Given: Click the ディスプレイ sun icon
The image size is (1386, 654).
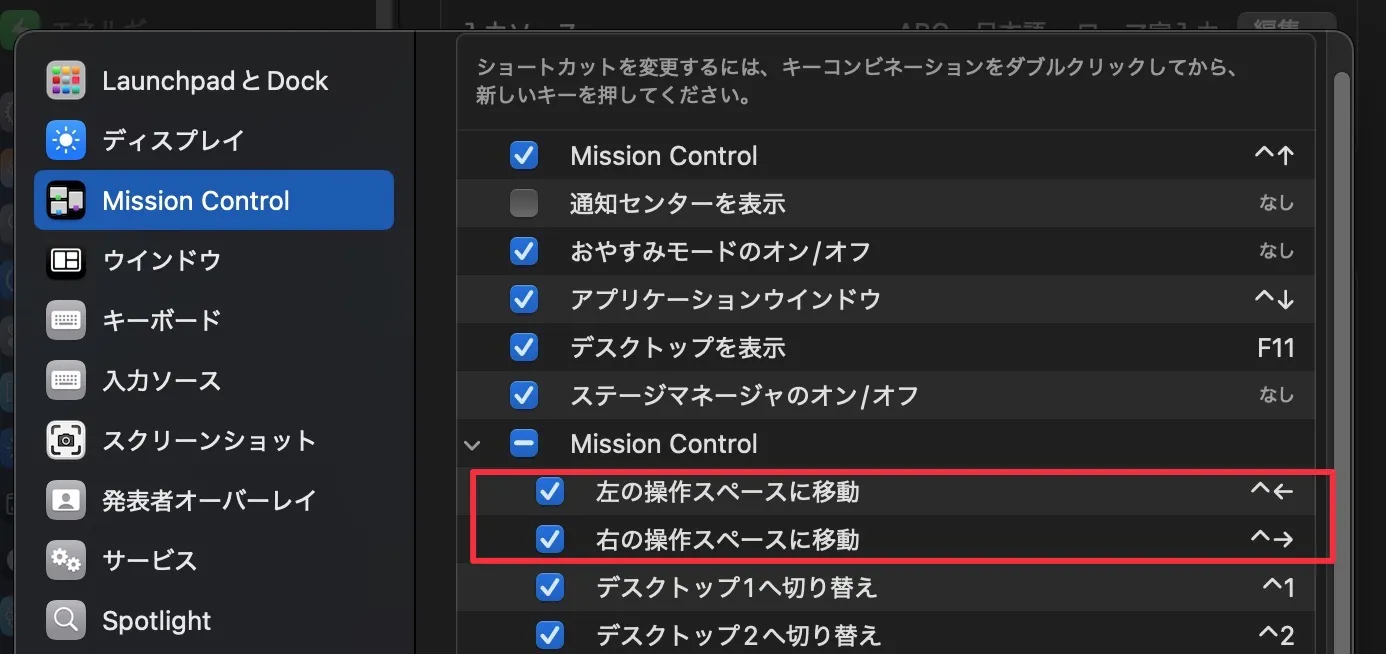Looking at the screenshot, I should tap(66, 141).
